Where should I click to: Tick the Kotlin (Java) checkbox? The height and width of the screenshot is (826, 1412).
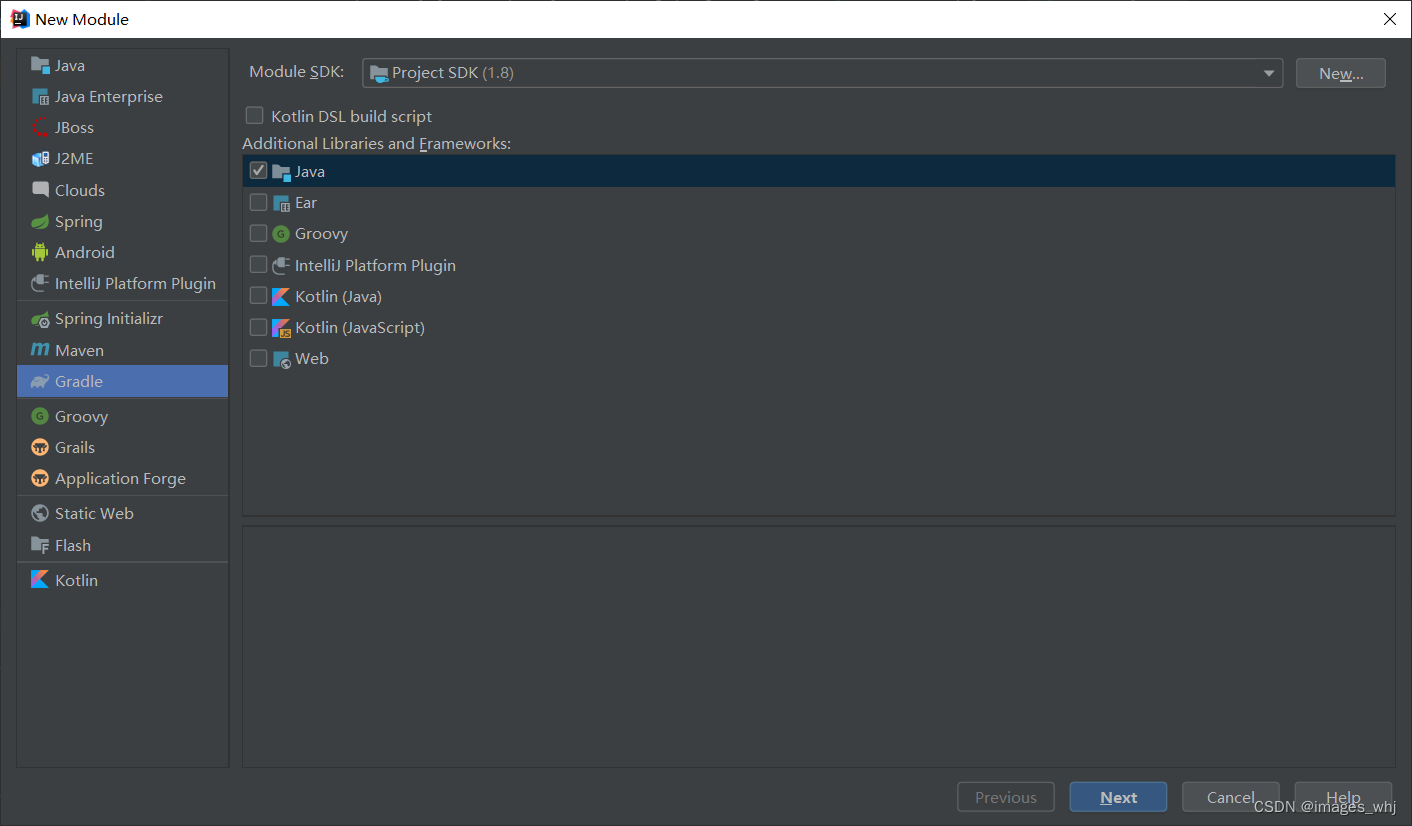pyautogui.click(x=259, y=296)
